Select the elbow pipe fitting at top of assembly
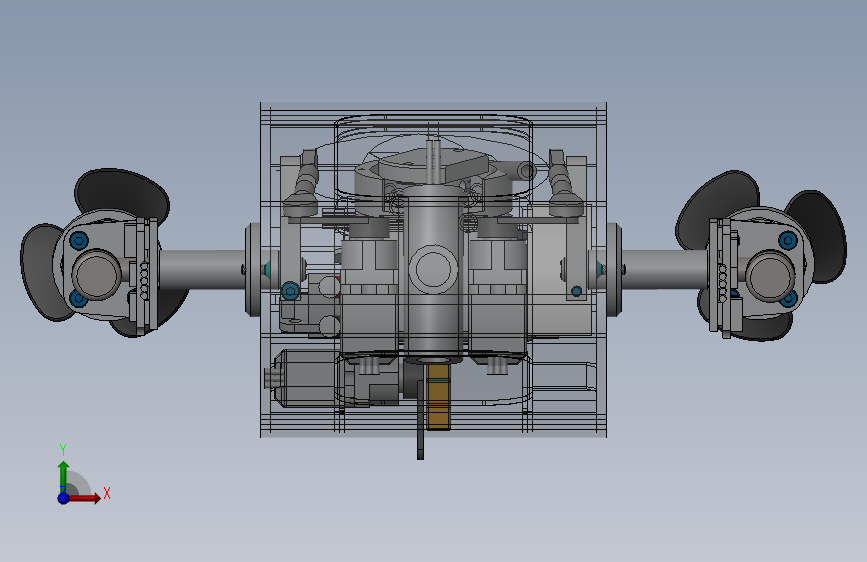Viewport: 867px width, 562px height. pyautogui.click(x=517, y=170)
